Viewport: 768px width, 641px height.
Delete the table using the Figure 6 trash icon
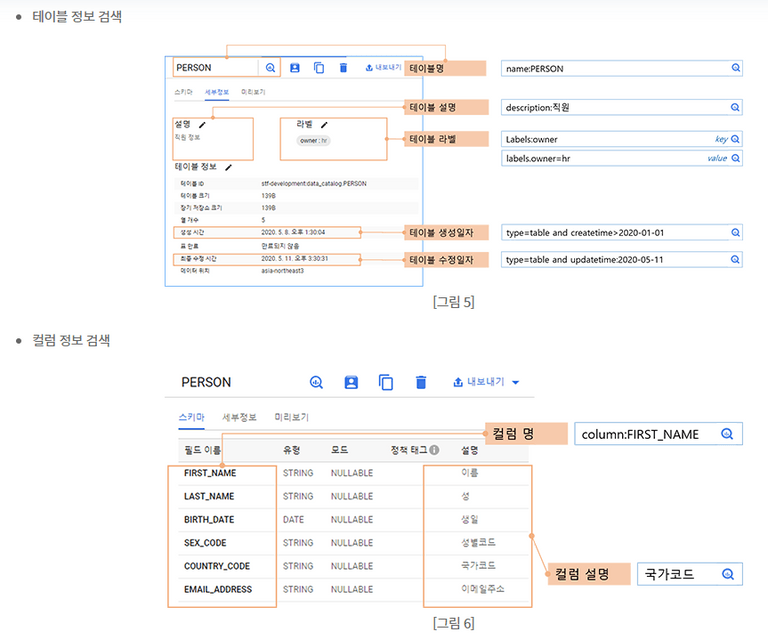[421, 382]
